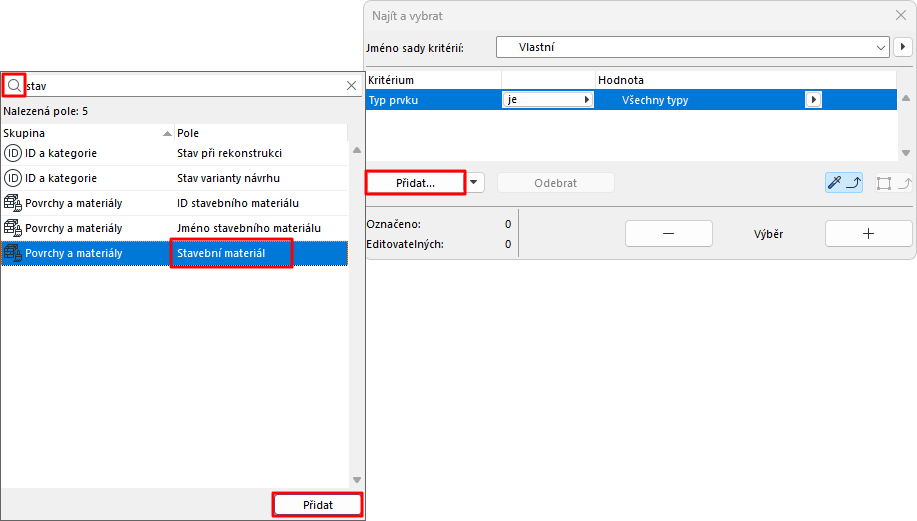Open criteria set options arrow button
Viewport: 917px width, 521px height.
click(x=903, y=47)
